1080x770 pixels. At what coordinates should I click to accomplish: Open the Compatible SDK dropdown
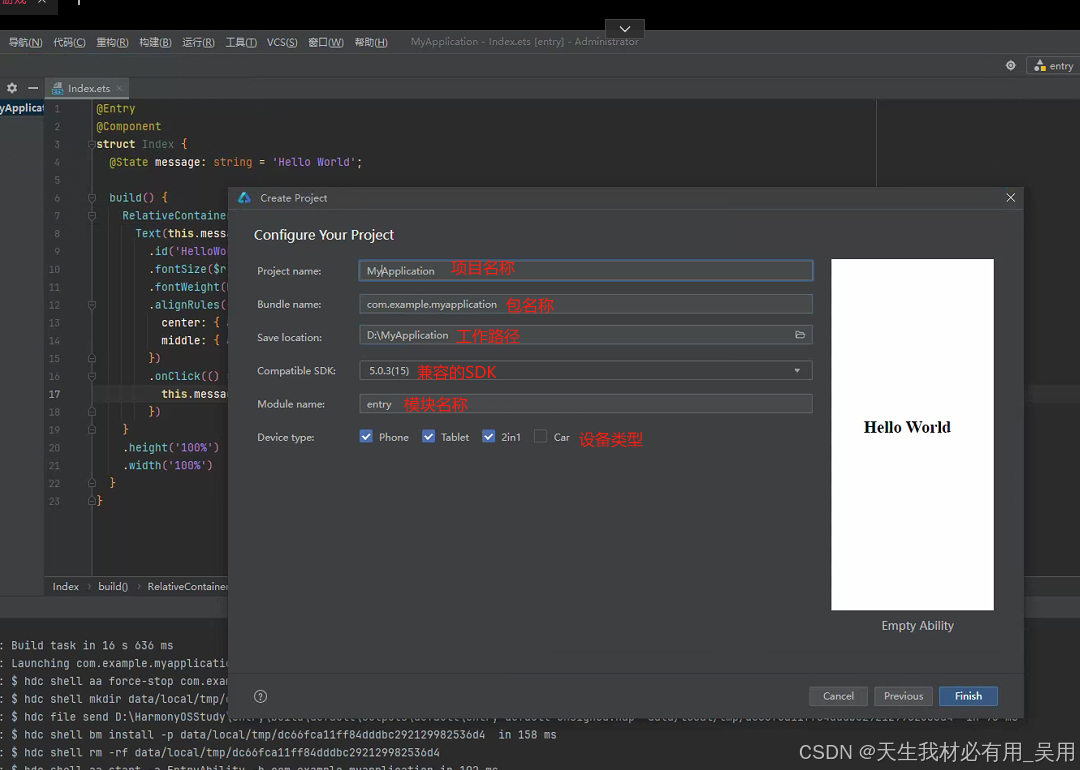[x=585, y=371]
